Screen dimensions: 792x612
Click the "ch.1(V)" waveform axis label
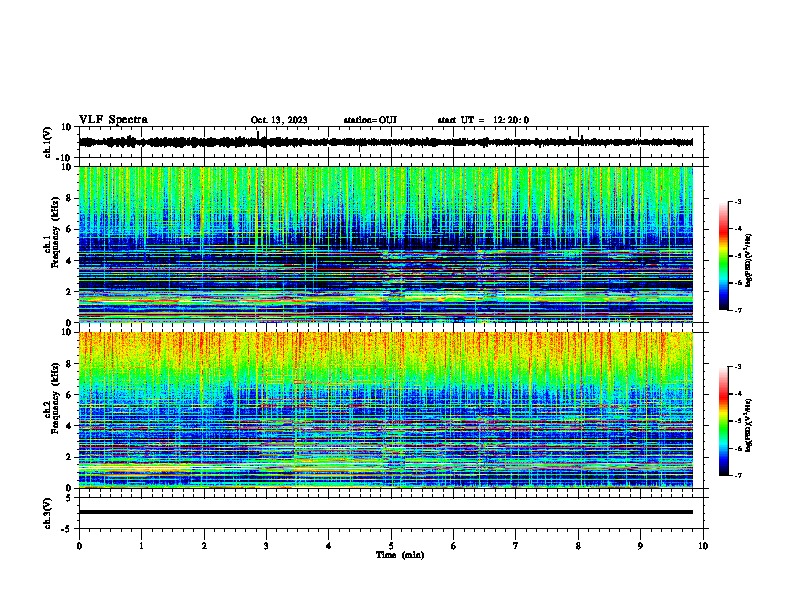(48, 142)
